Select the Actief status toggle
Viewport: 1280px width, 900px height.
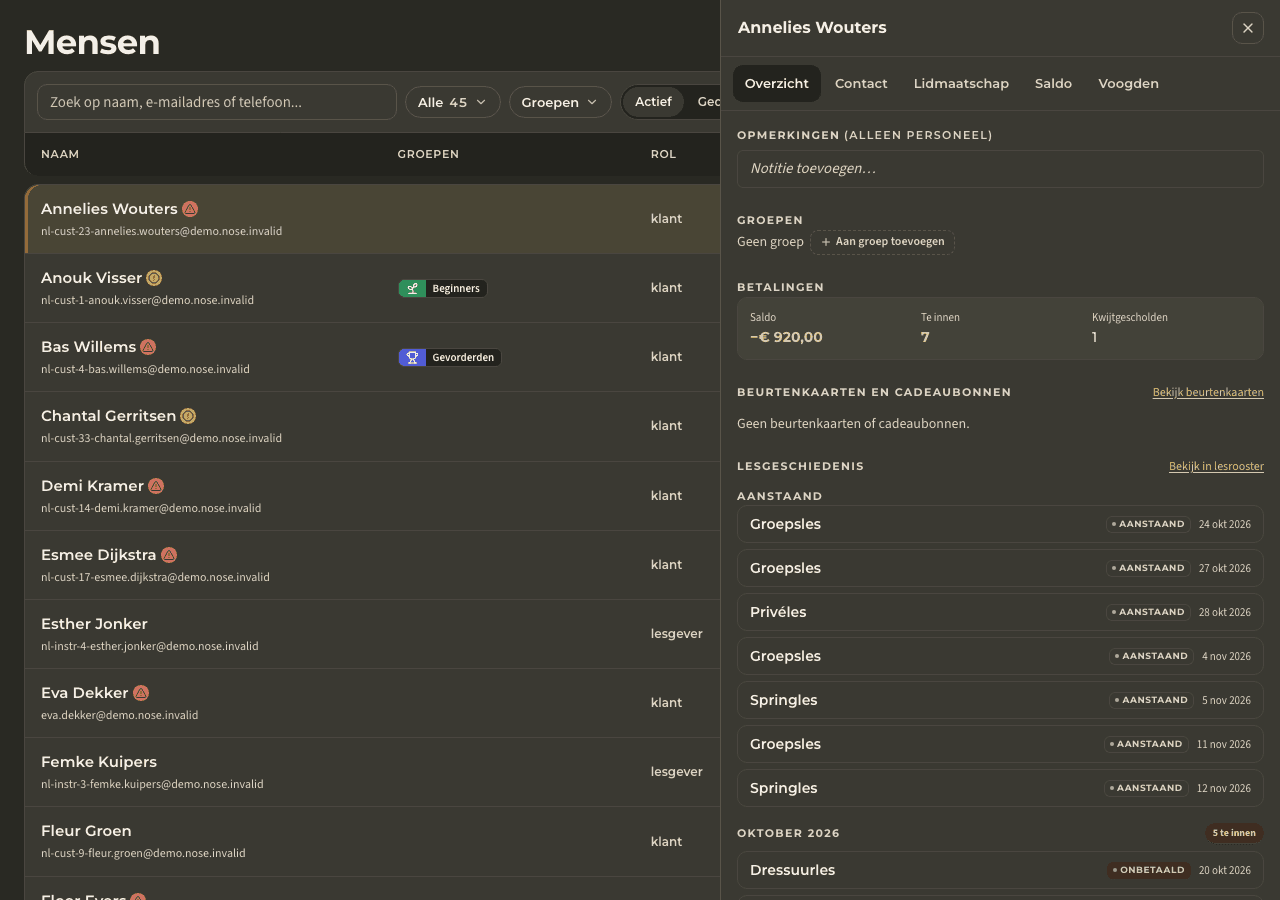653,102
